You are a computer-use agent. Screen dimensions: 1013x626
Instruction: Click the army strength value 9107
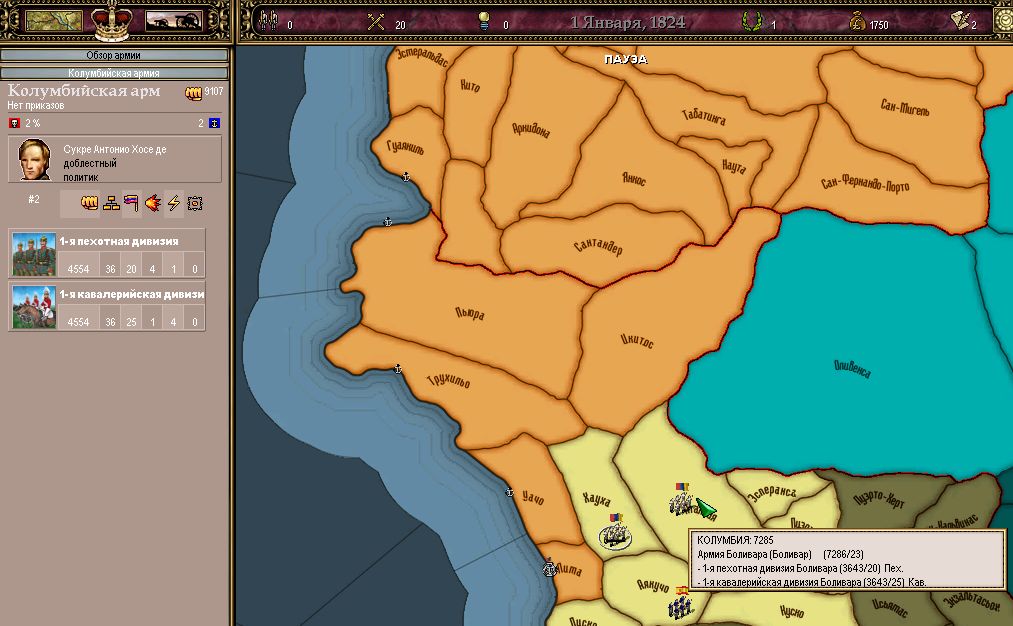(x=214, y=91)
